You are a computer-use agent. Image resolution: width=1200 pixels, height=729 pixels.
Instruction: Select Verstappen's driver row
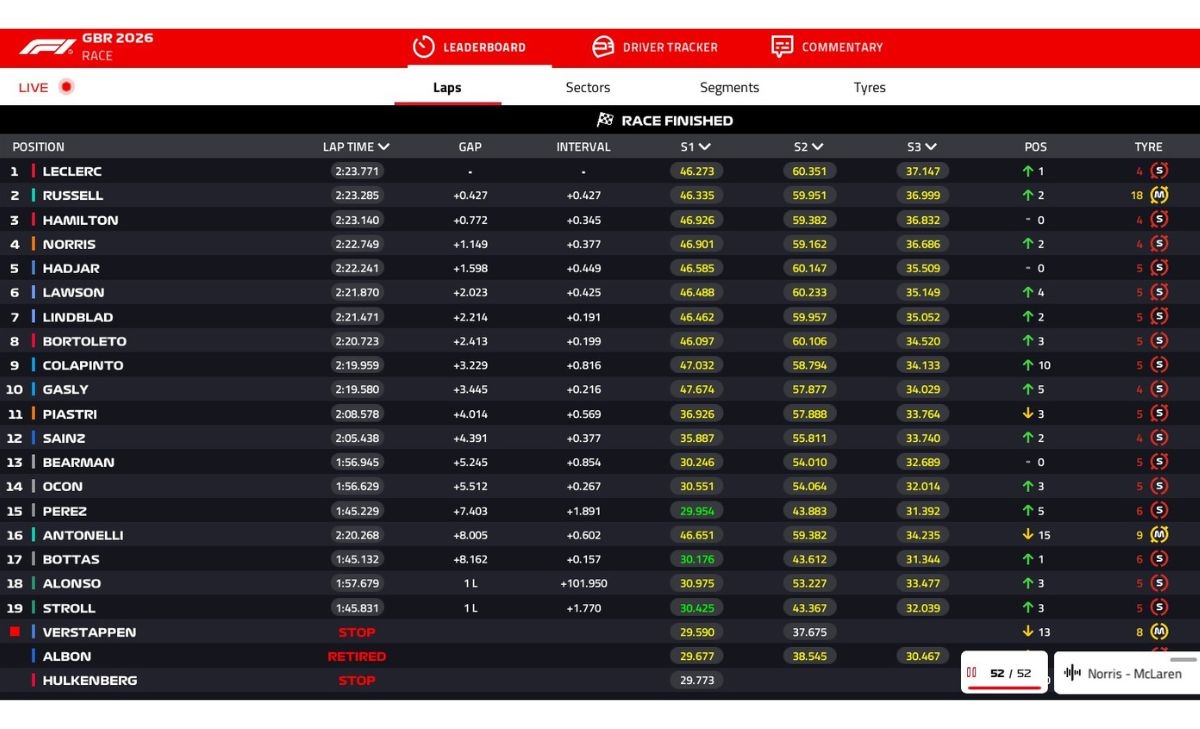click(x=600, y=632)
